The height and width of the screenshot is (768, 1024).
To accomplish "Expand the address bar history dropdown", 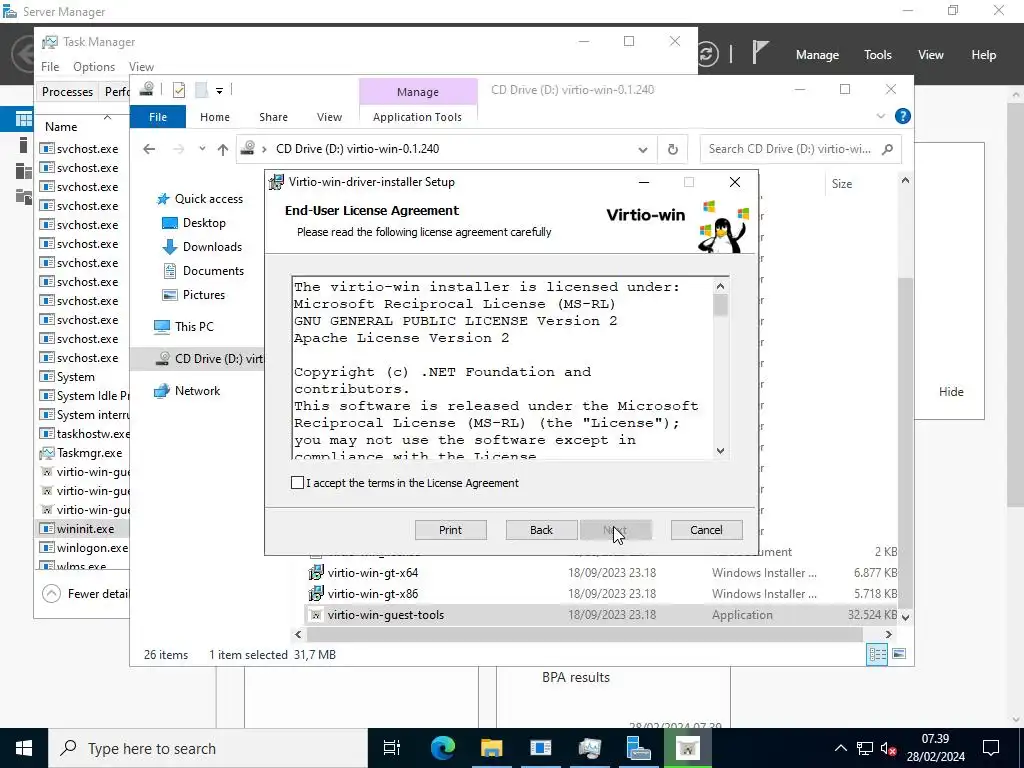I will 643,150.
